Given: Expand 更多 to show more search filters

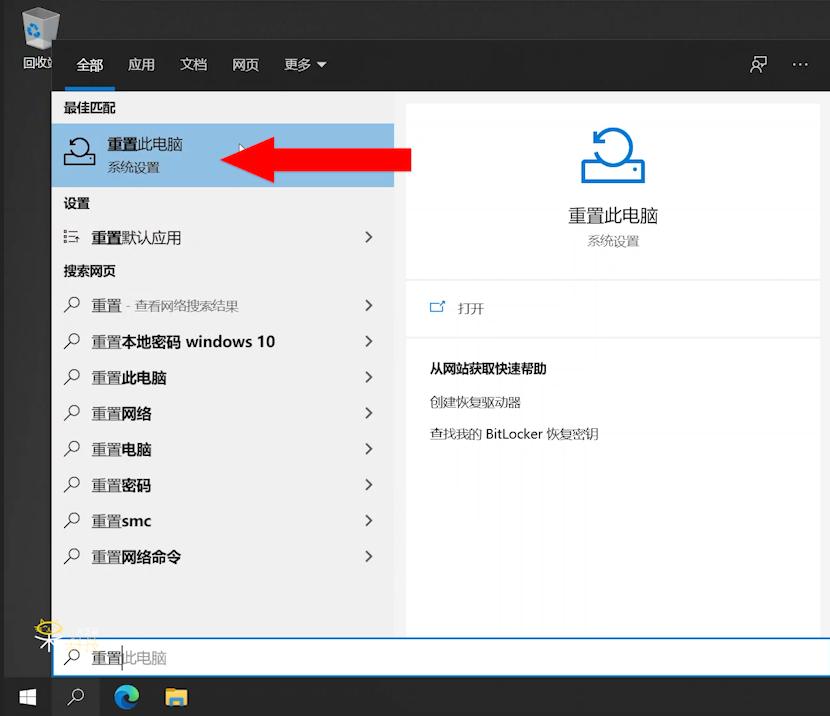Looking at the screenshot, I should click(305, 64).
